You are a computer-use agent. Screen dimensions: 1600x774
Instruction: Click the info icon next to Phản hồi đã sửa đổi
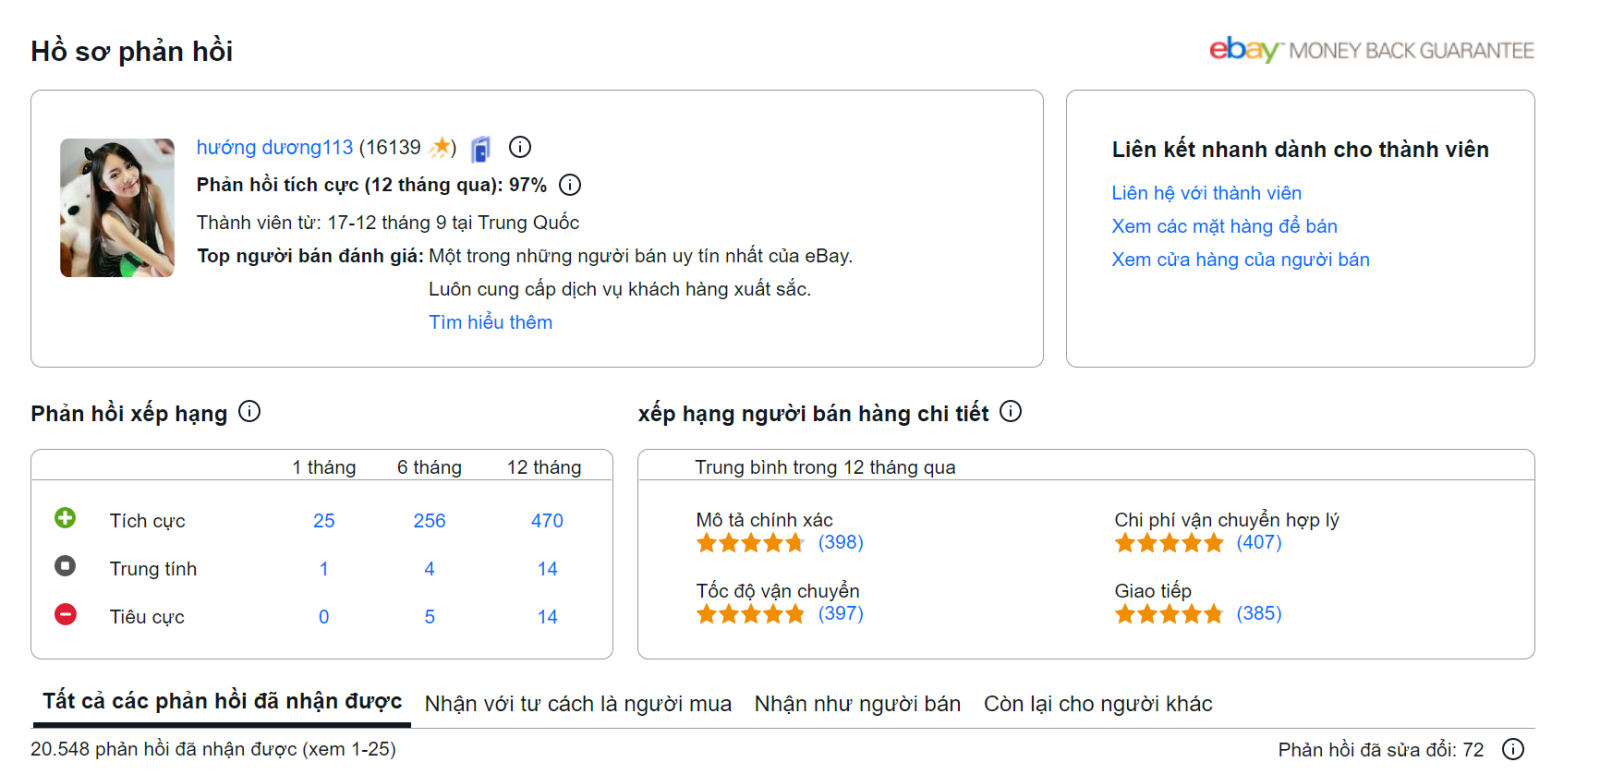tap(1513, 749)
